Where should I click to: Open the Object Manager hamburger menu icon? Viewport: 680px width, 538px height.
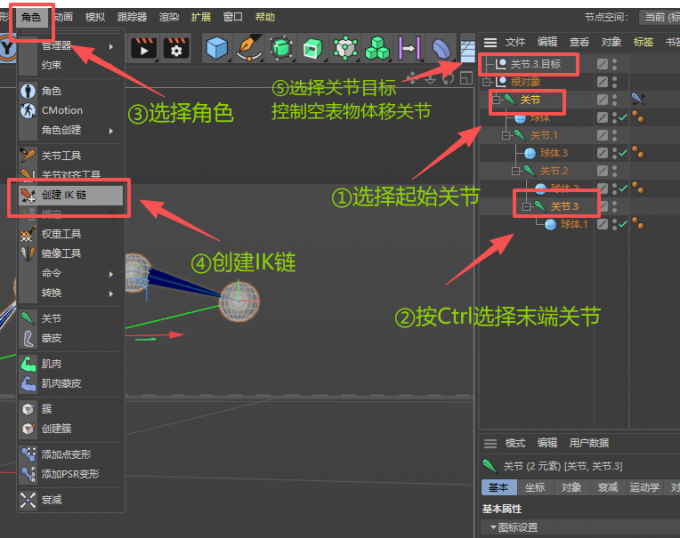click(490, 42)
